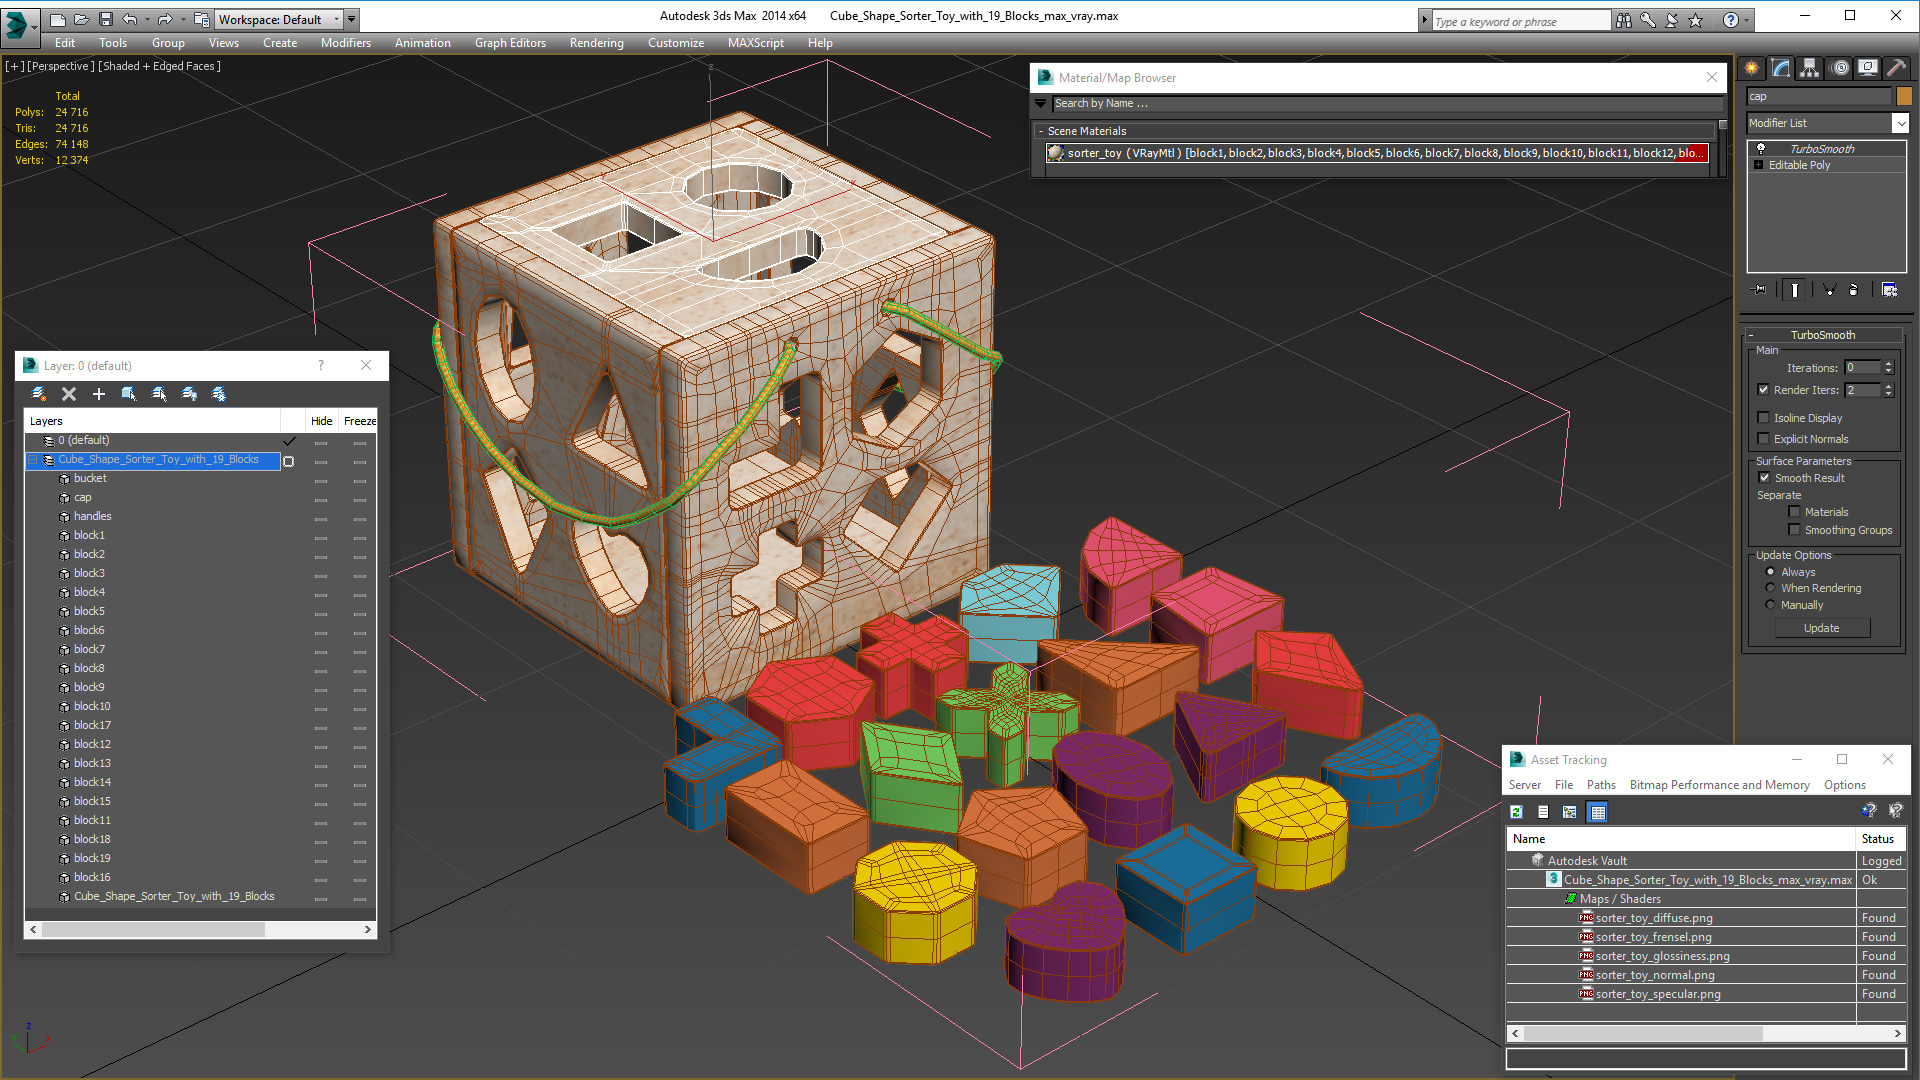Click the orange object color swatch
The image size is (1920, 1080).
(x=1904, y=96)
